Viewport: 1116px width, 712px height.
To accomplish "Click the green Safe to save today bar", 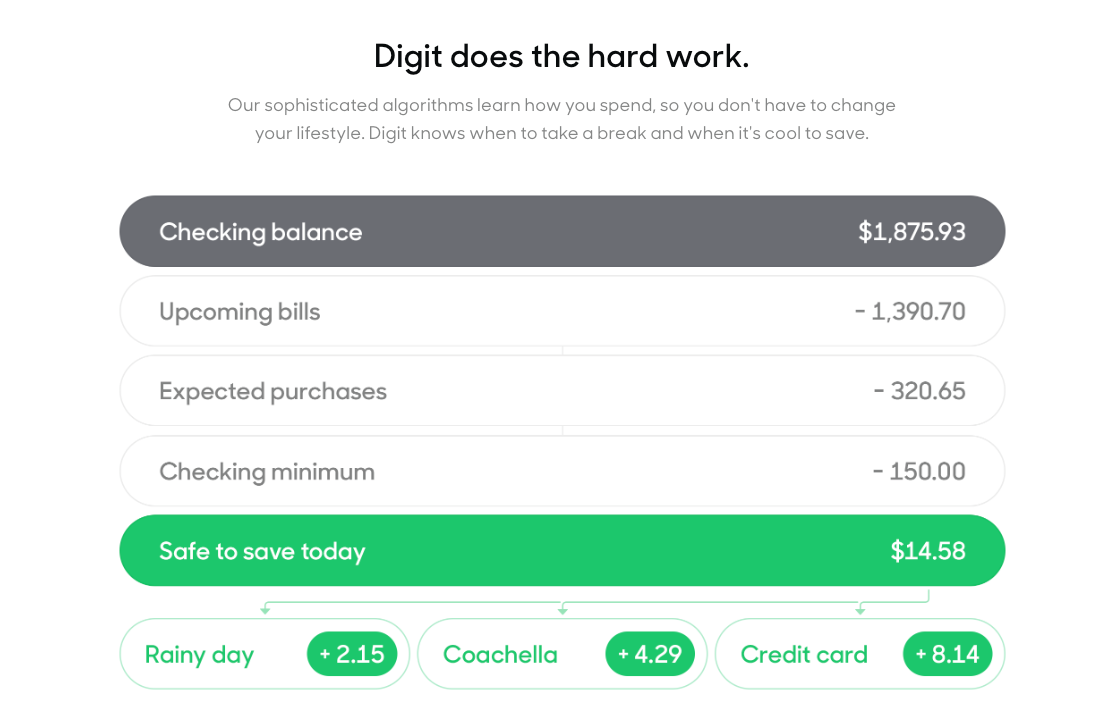I will click(x=562, y=550).
